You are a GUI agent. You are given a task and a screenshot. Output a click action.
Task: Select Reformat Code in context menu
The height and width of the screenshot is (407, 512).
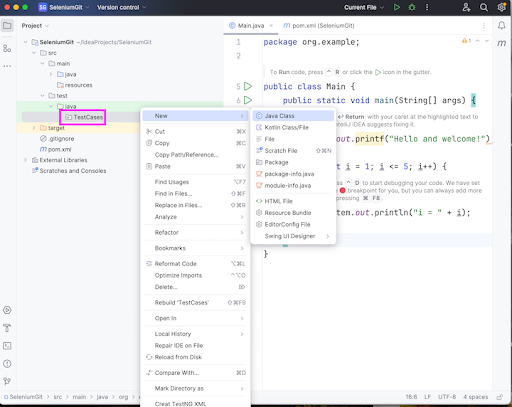coord(196,264)
